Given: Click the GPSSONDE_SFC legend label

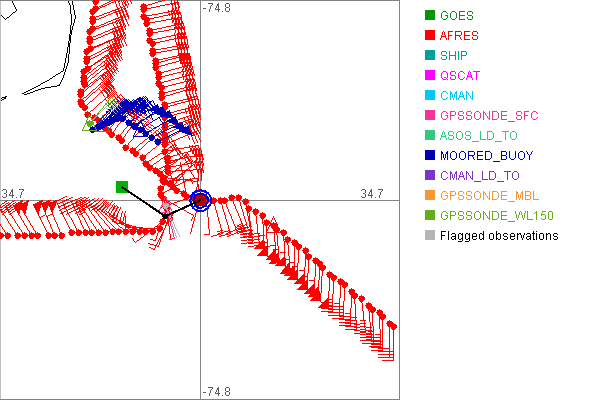Looking at the screenshot, I should (x=489, y=116).
